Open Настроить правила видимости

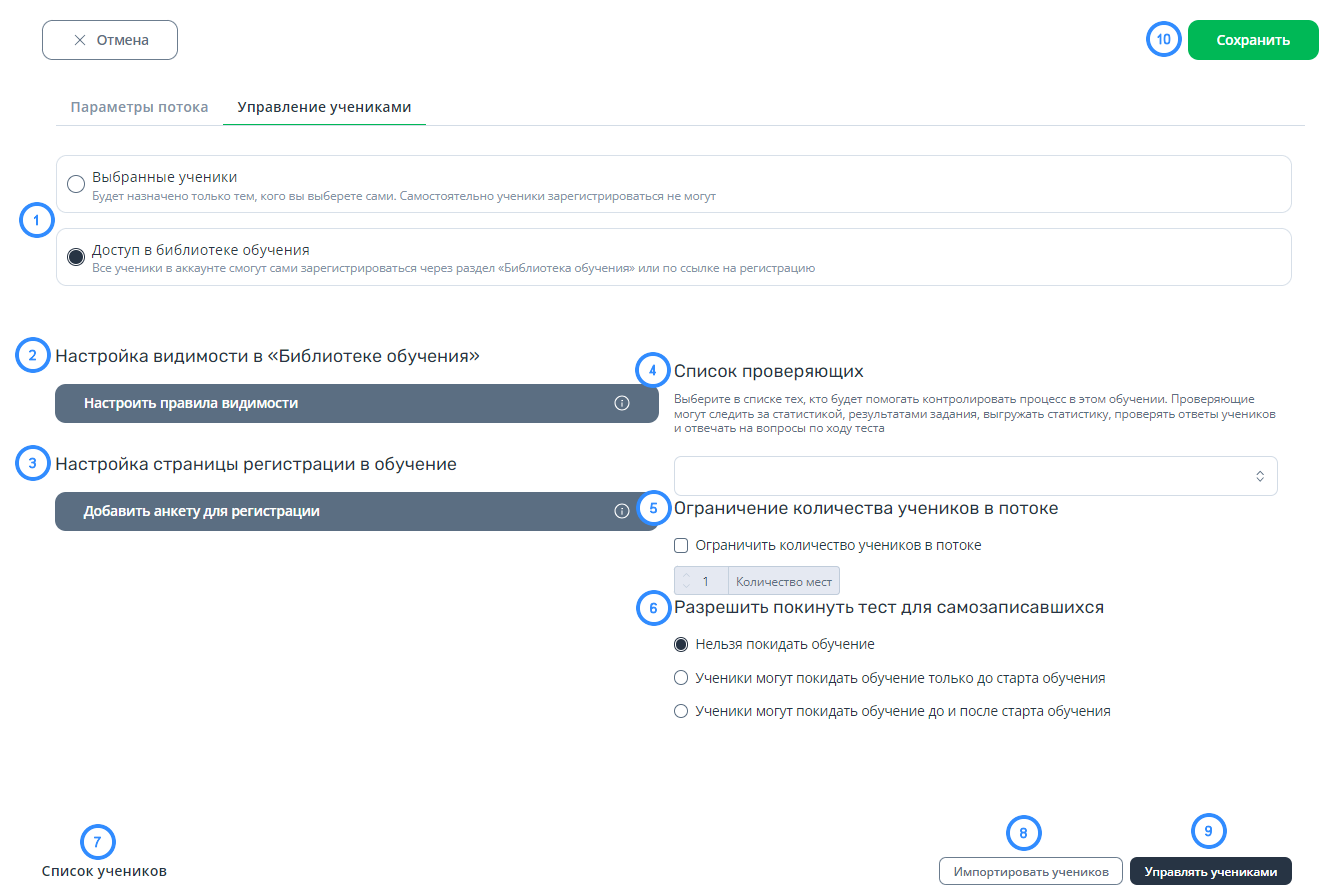pos(357,403)
